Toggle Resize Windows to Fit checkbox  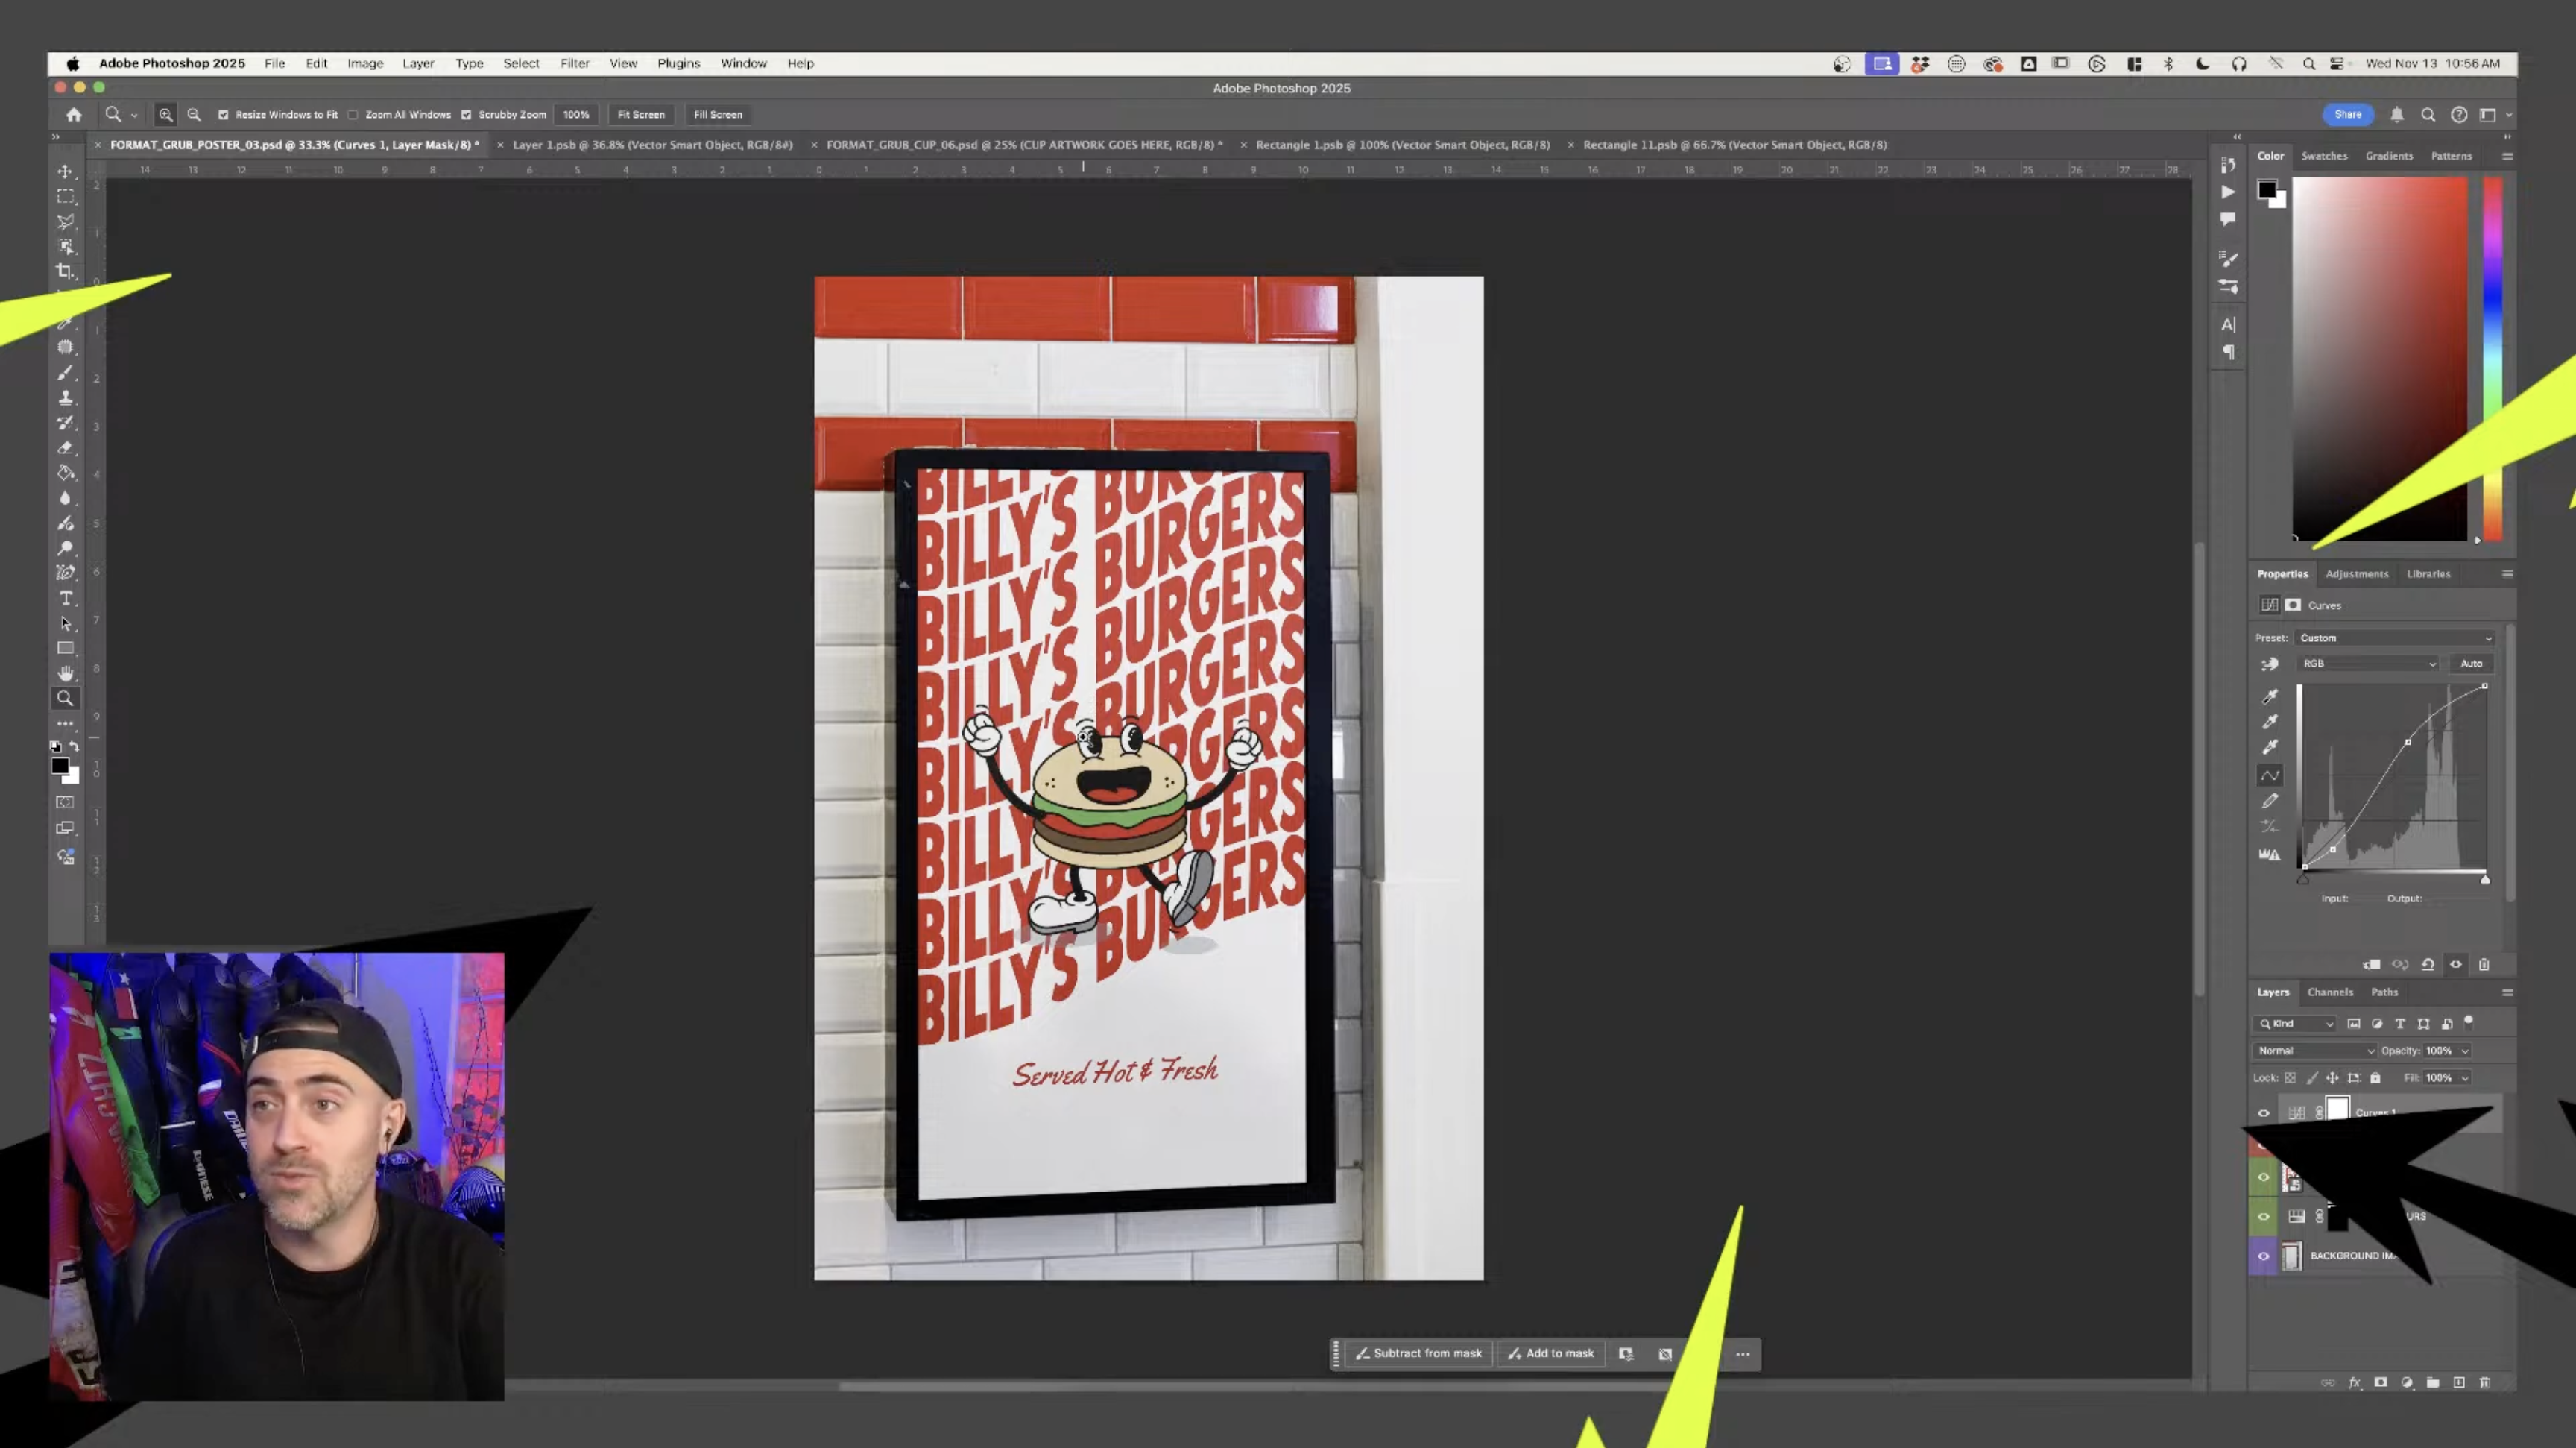[x=223, y=114]
